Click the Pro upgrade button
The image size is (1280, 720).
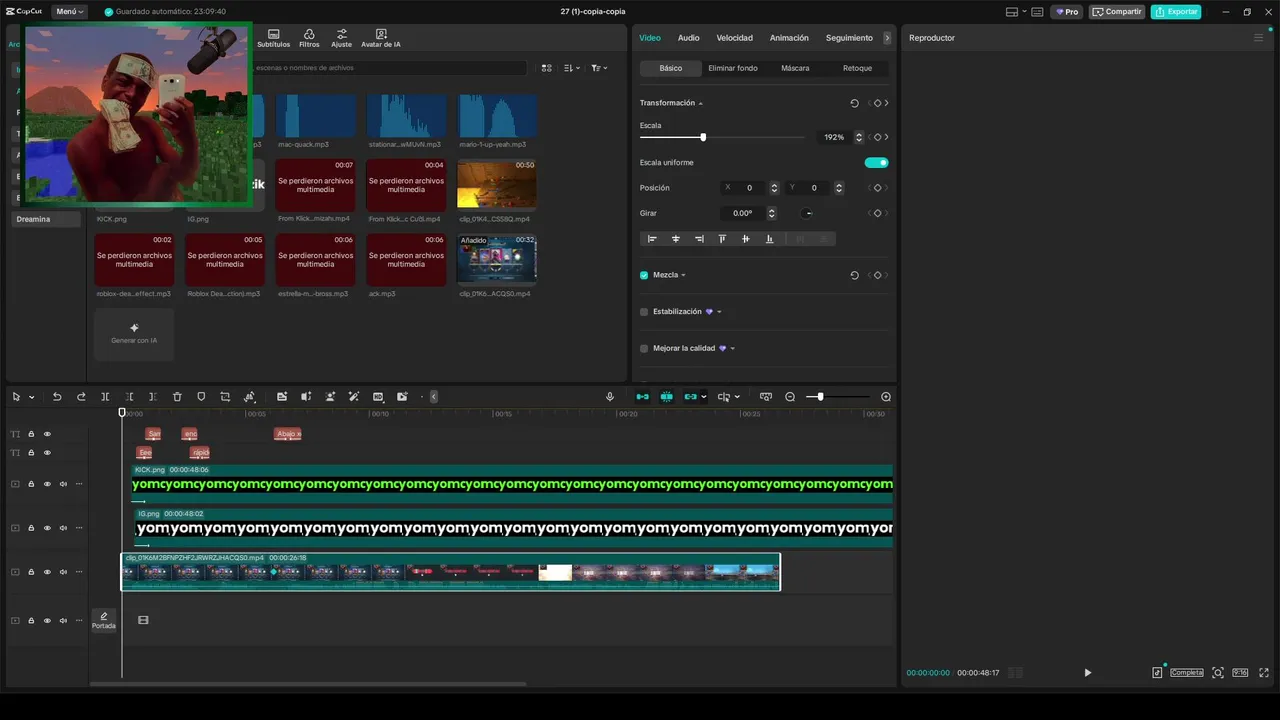coord(1067,12)
